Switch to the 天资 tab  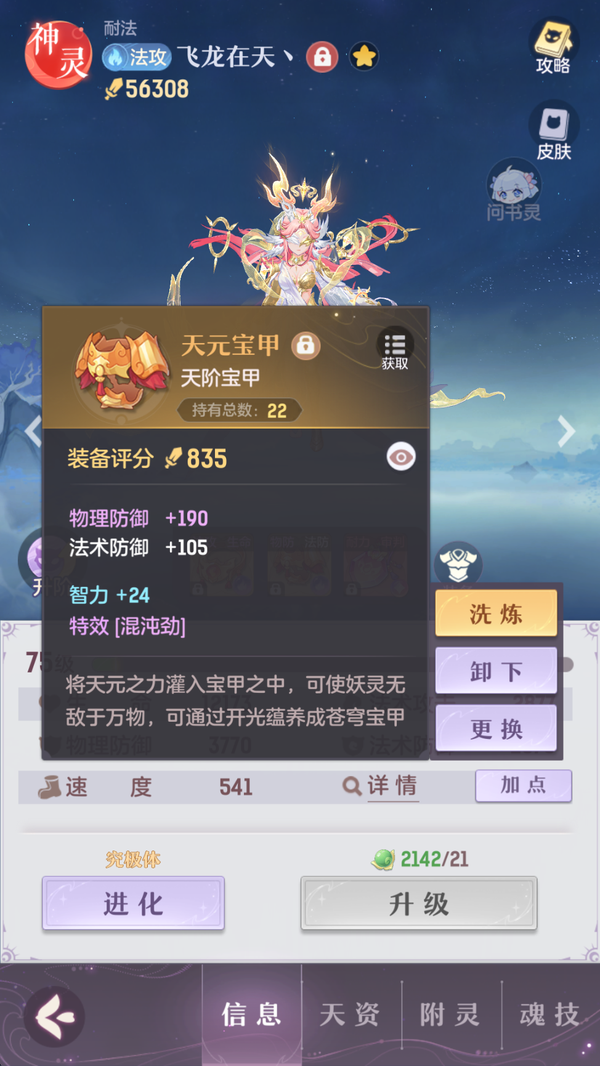(350, 1015)
